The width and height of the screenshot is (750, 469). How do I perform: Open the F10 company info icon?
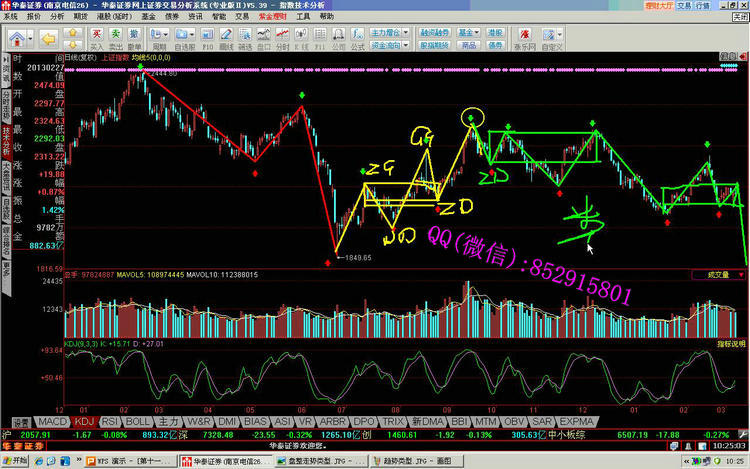pyautogui.click(x=208, y=39)
